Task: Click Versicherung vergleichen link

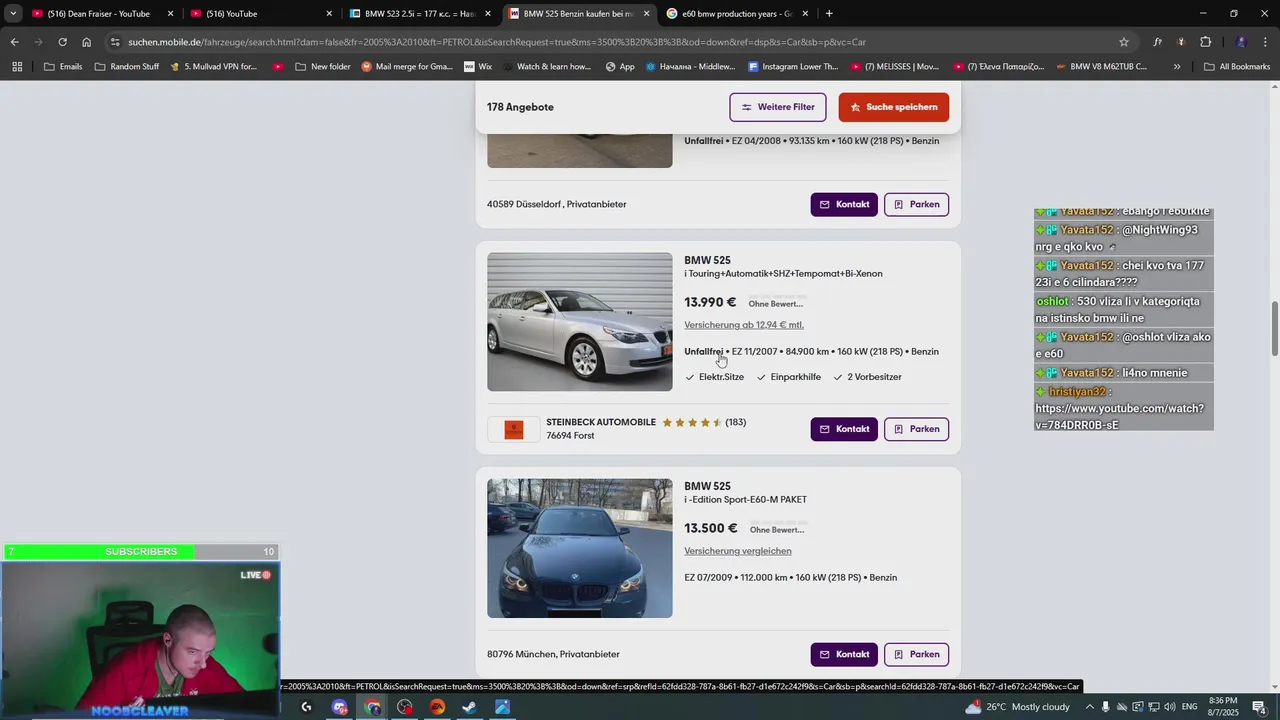Action: click(x=738, y=551)
